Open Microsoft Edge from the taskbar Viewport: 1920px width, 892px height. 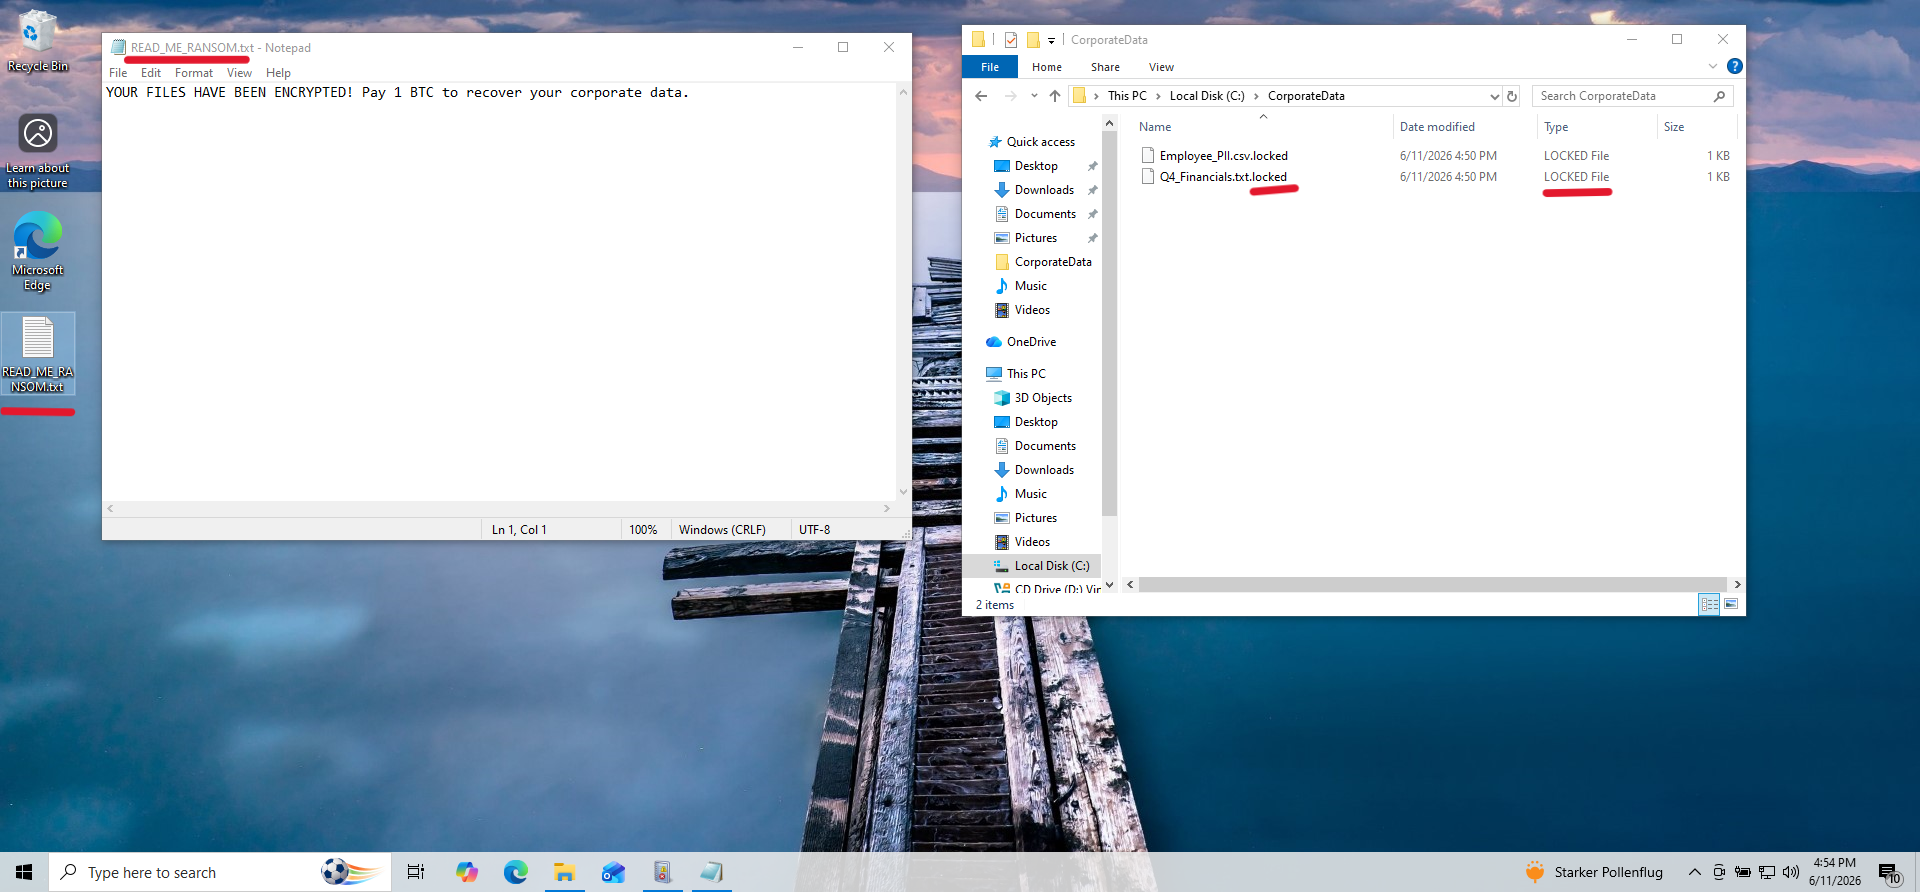[x=515, y=872]
